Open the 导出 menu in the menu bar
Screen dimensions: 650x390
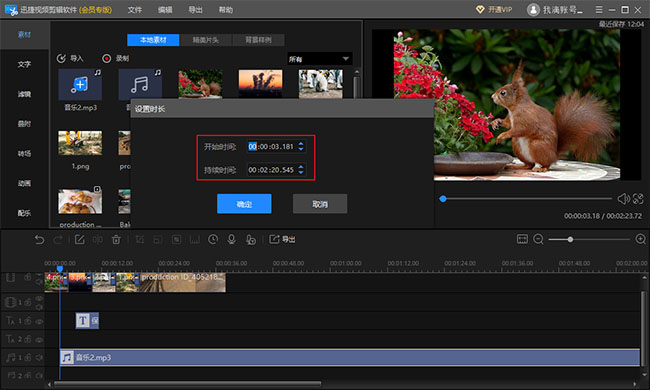195,10
